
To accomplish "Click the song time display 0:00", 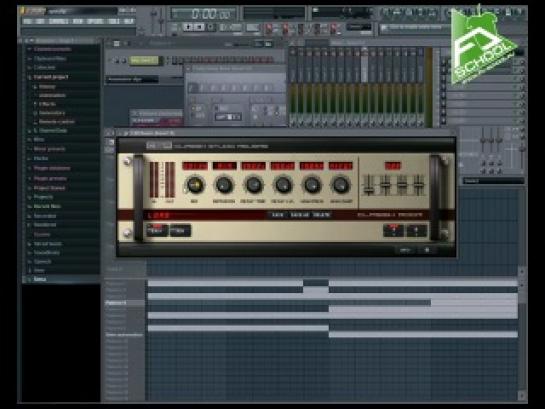I will click(203, 14).
